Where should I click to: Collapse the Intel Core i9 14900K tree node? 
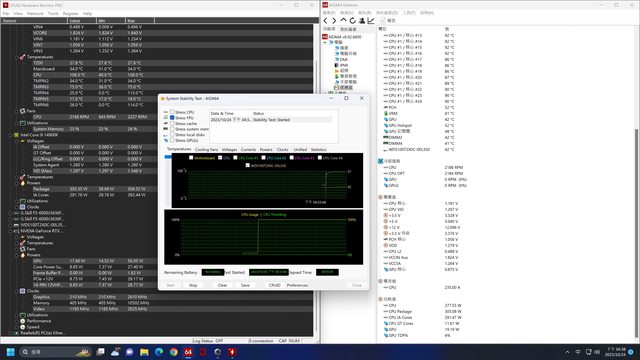11,135
